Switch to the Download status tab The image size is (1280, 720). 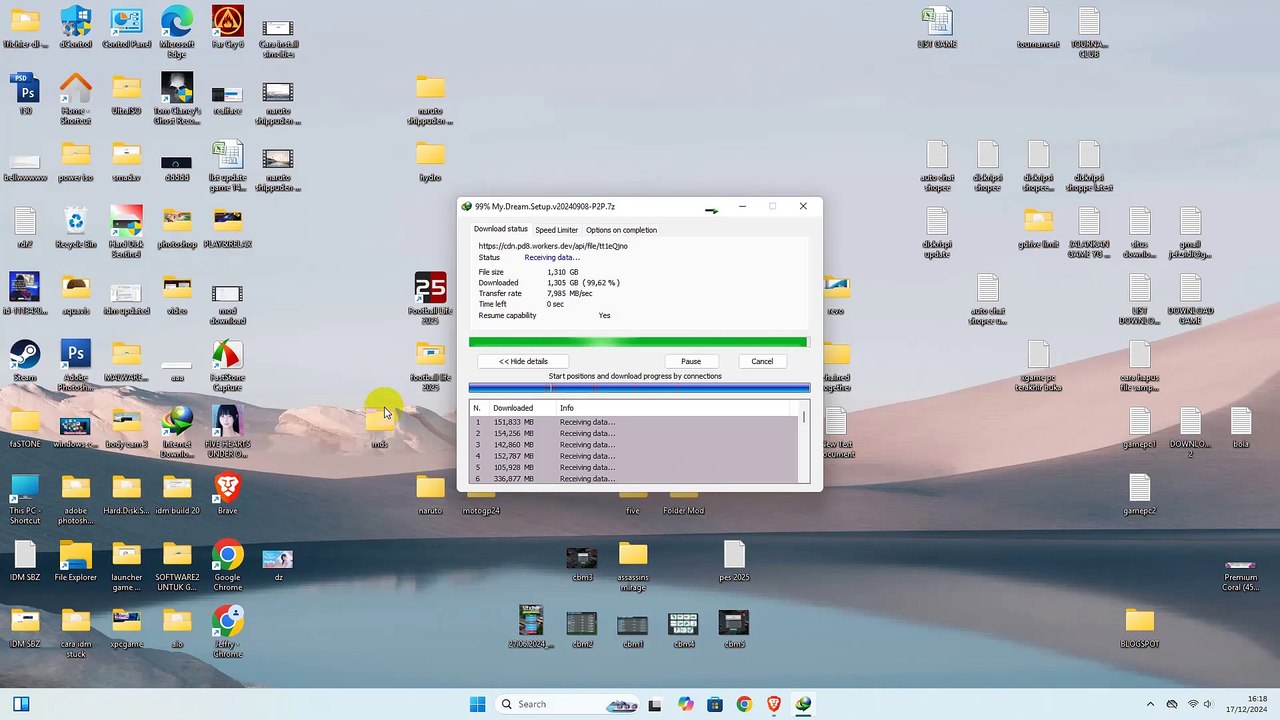501,229
